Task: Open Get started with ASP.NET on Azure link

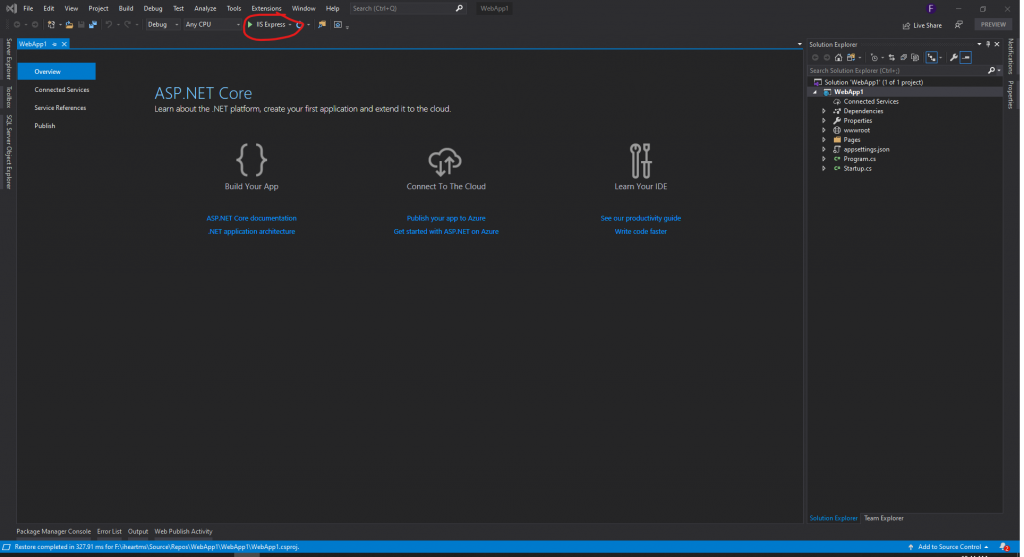Action: pyautogui.click(x=446, y=231)
